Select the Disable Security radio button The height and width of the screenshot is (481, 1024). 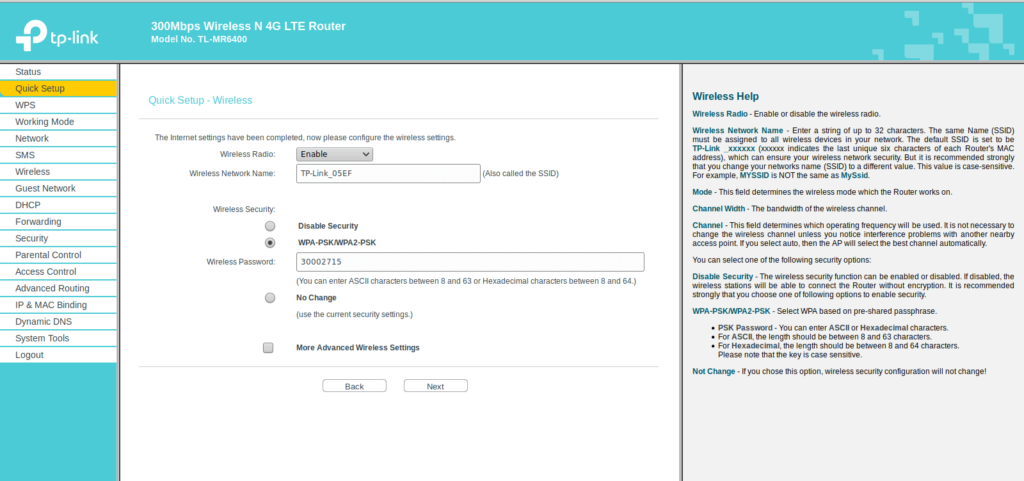(270, 226)
